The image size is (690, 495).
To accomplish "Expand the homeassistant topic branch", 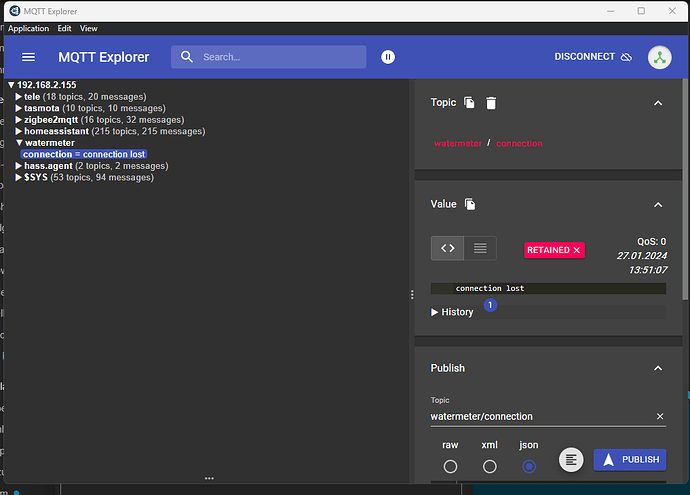I will (18, 131).
